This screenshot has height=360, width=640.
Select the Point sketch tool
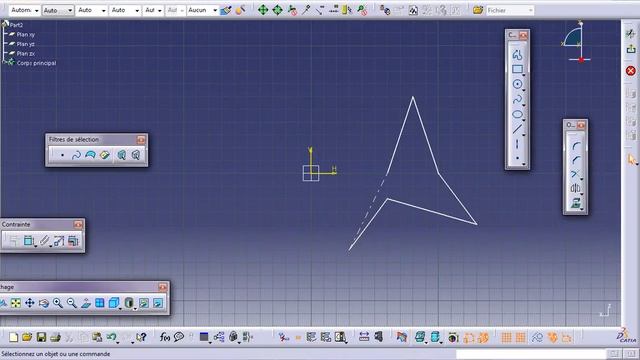pos(517,158)
